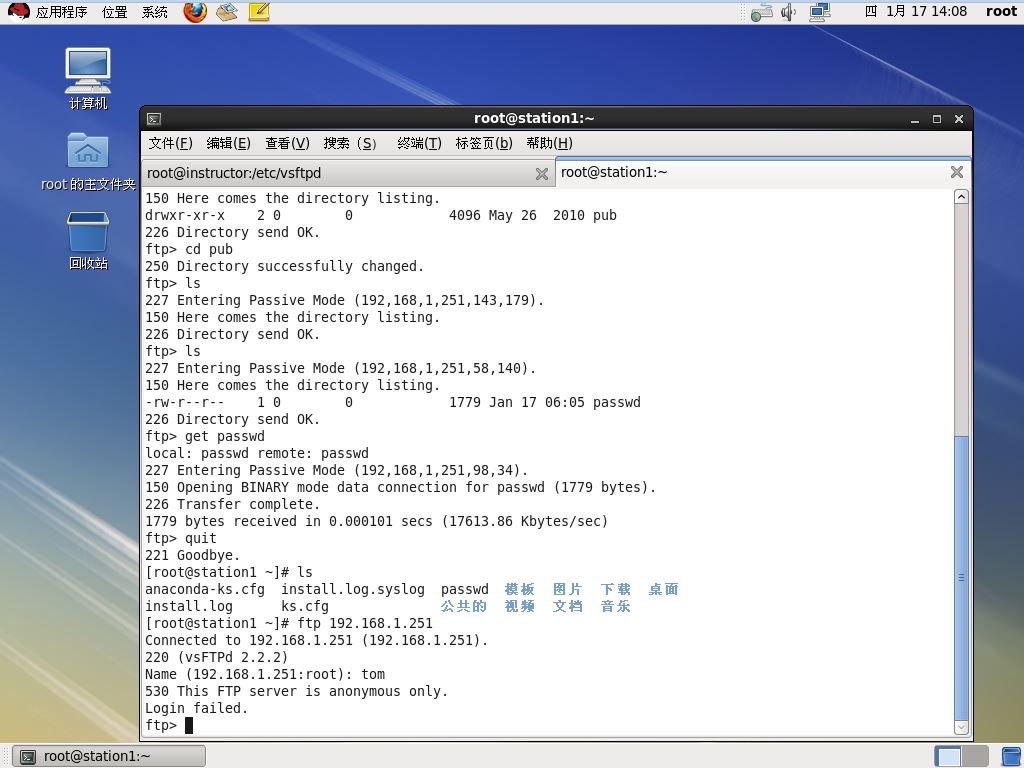Click the '桌面' directory name
1024x768 pixels.
click(x=664, y=589)
